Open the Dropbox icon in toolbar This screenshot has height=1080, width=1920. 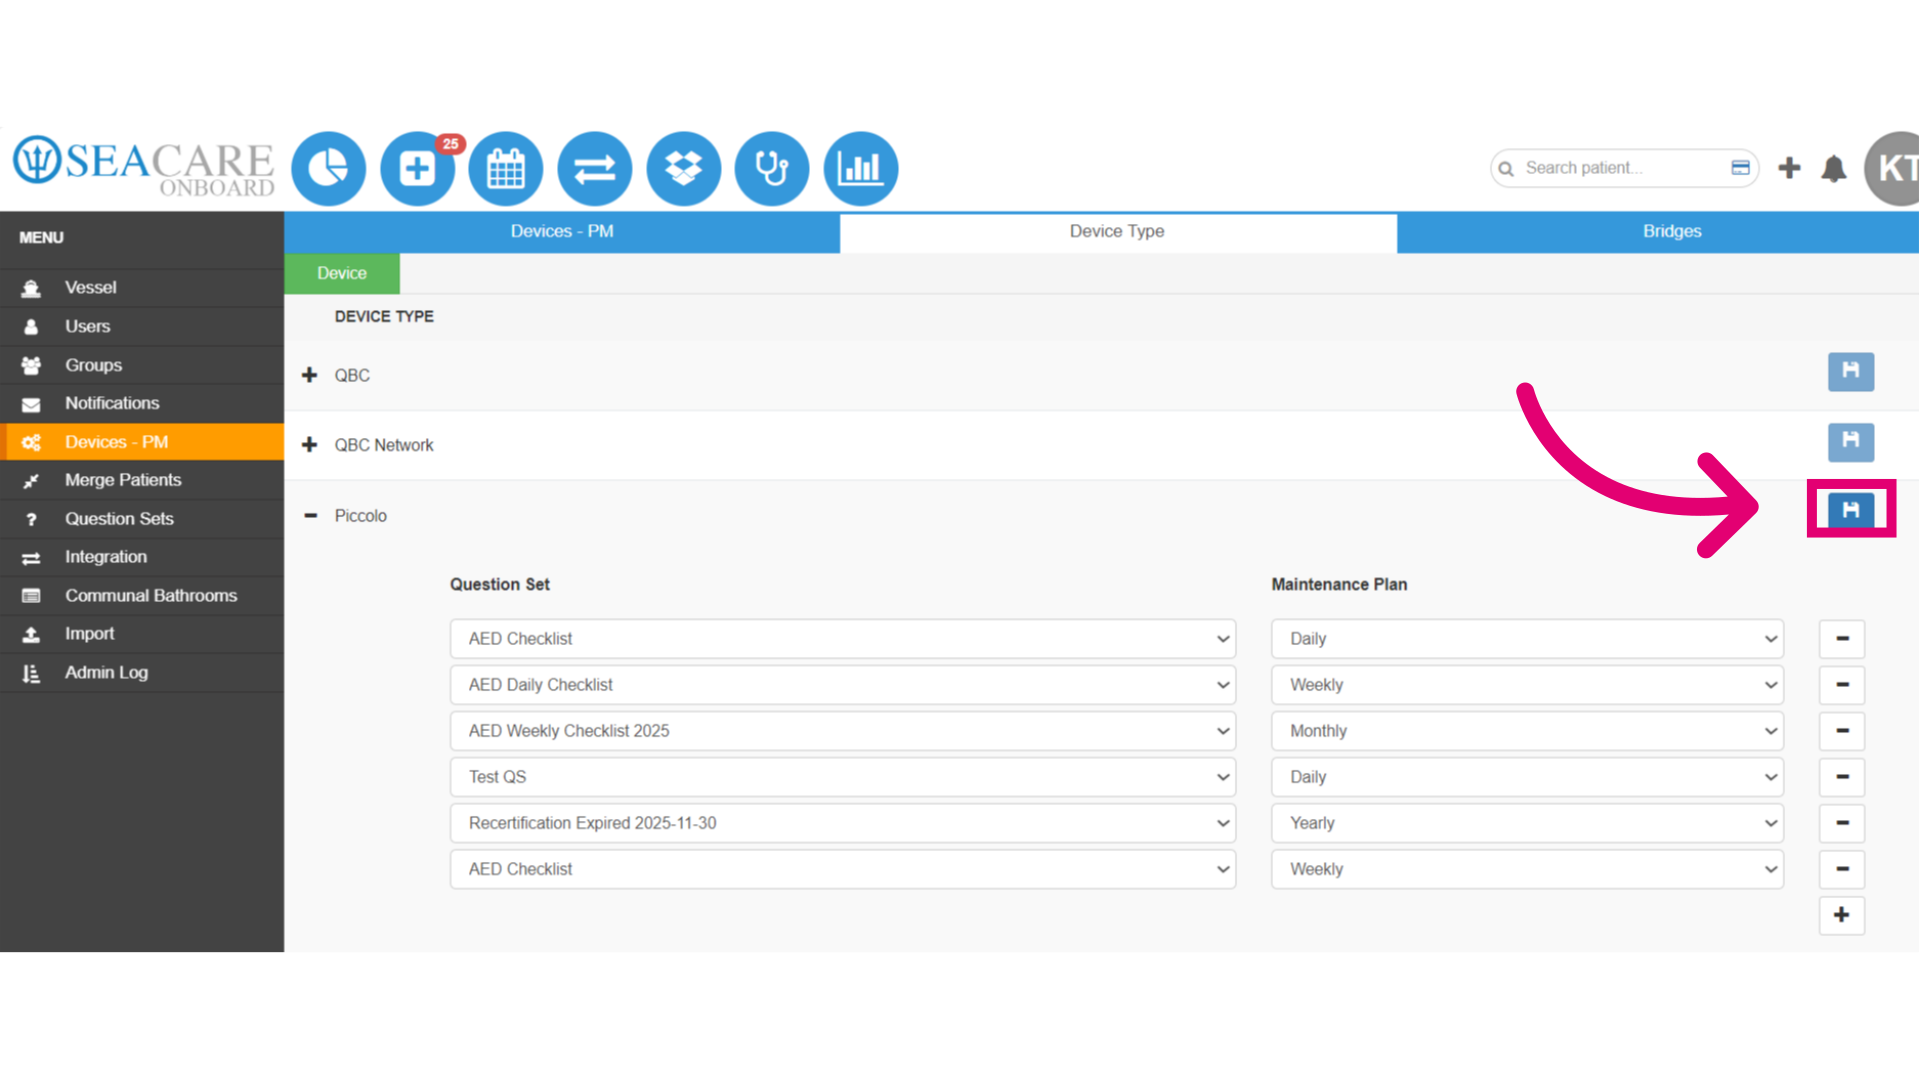(684, 168)
